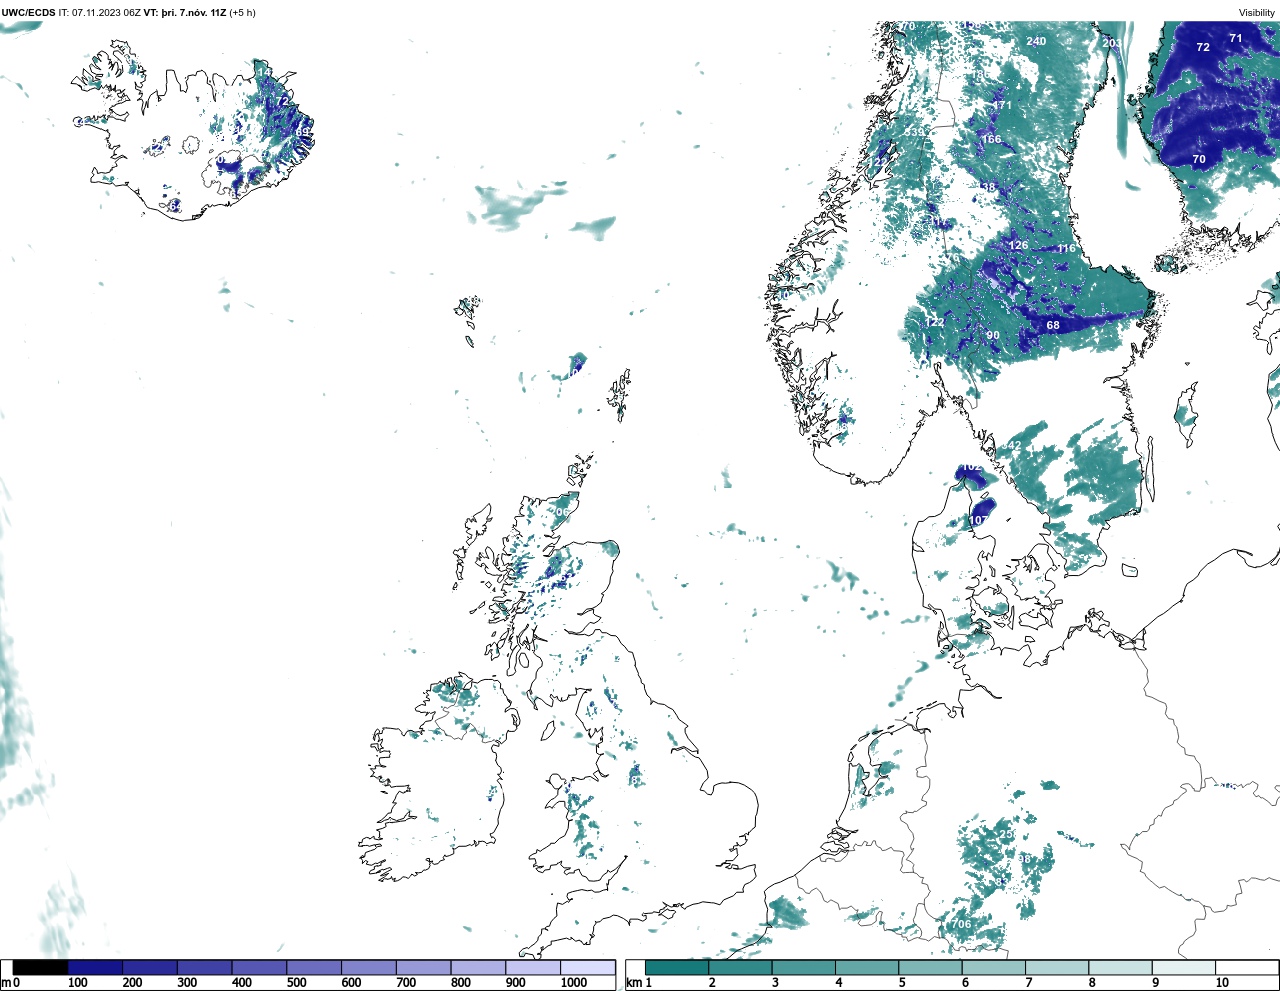This screenshot has width=1280, height=991.
Task: Click the '166' visibility value on the map
Action: [x=991, y=139]
